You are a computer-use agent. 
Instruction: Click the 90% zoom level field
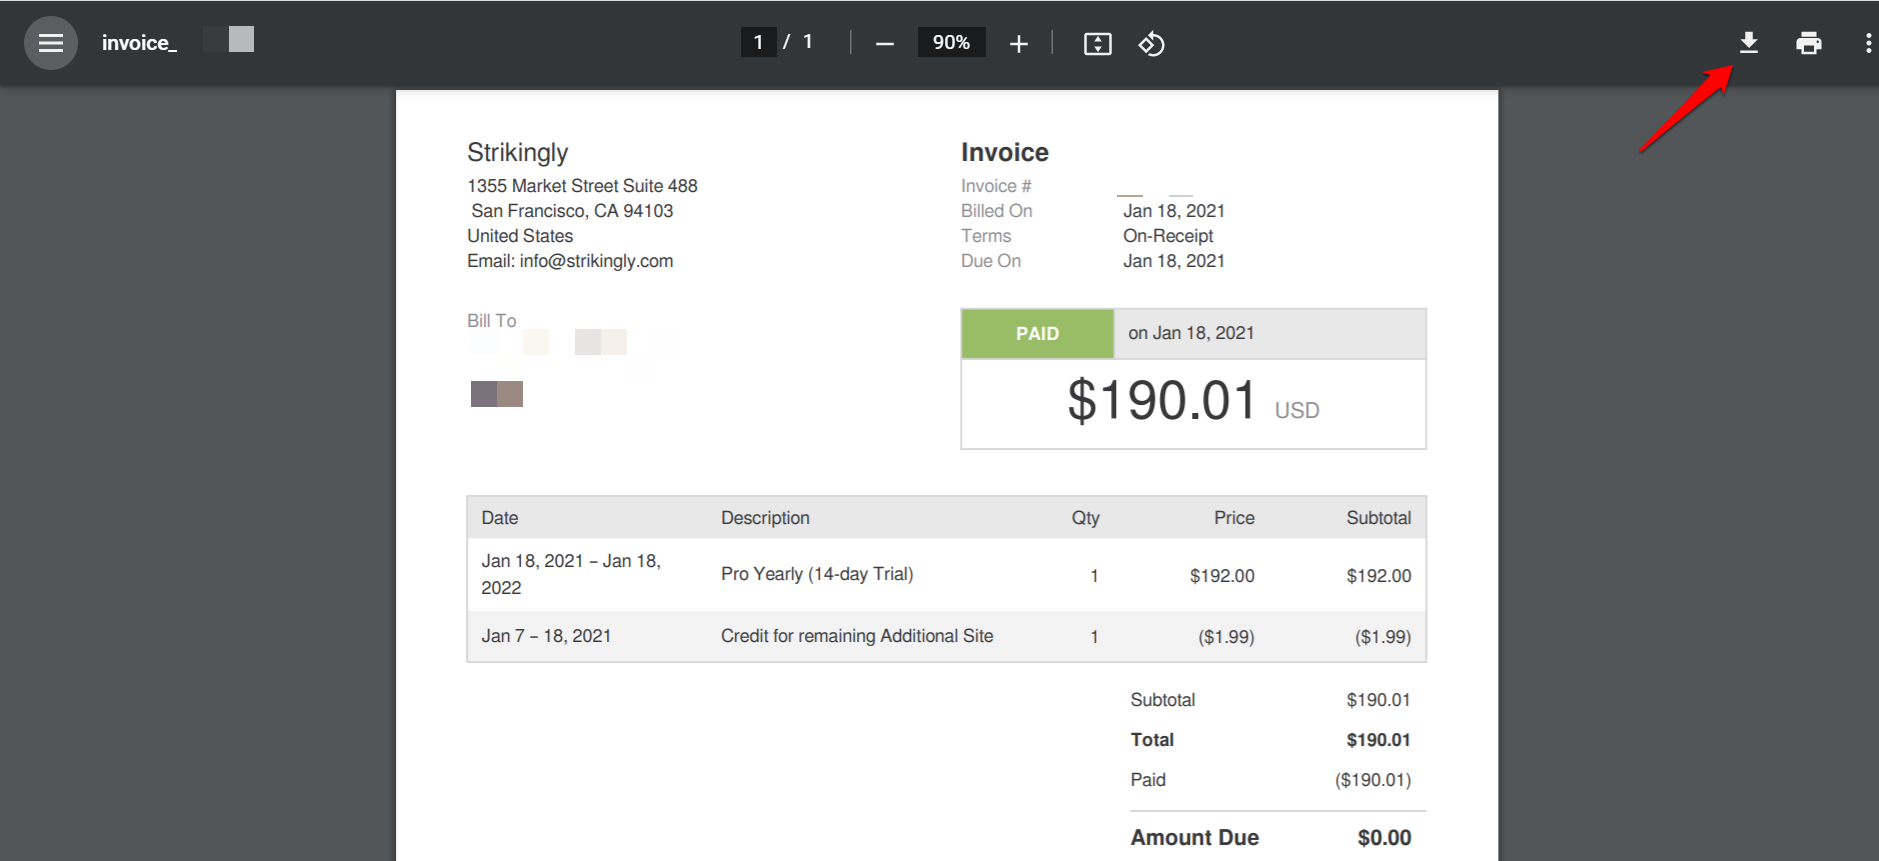click(x=951, y=42)
